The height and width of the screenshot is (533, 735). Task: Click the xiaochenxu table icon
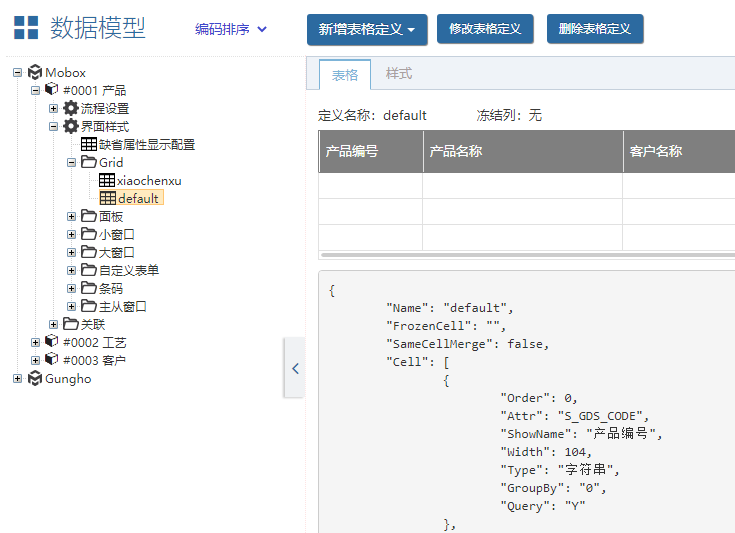tap(107, 181)
